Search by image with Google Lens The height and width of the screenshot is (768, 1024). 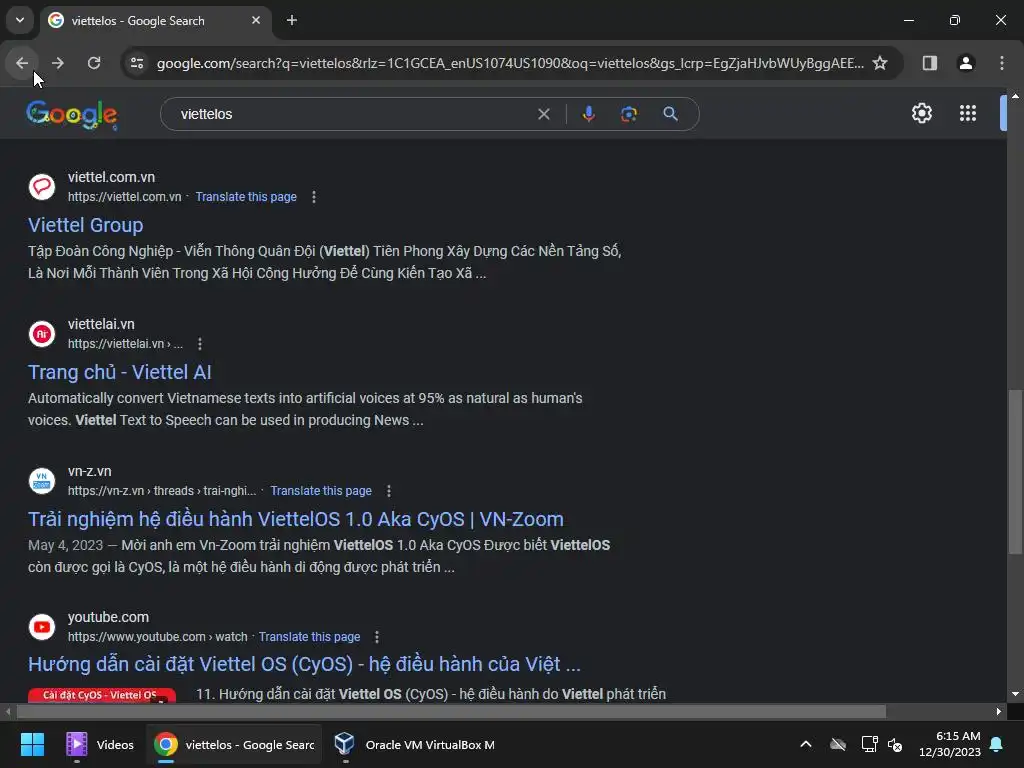pyautogui.click(x=628, y=114)
